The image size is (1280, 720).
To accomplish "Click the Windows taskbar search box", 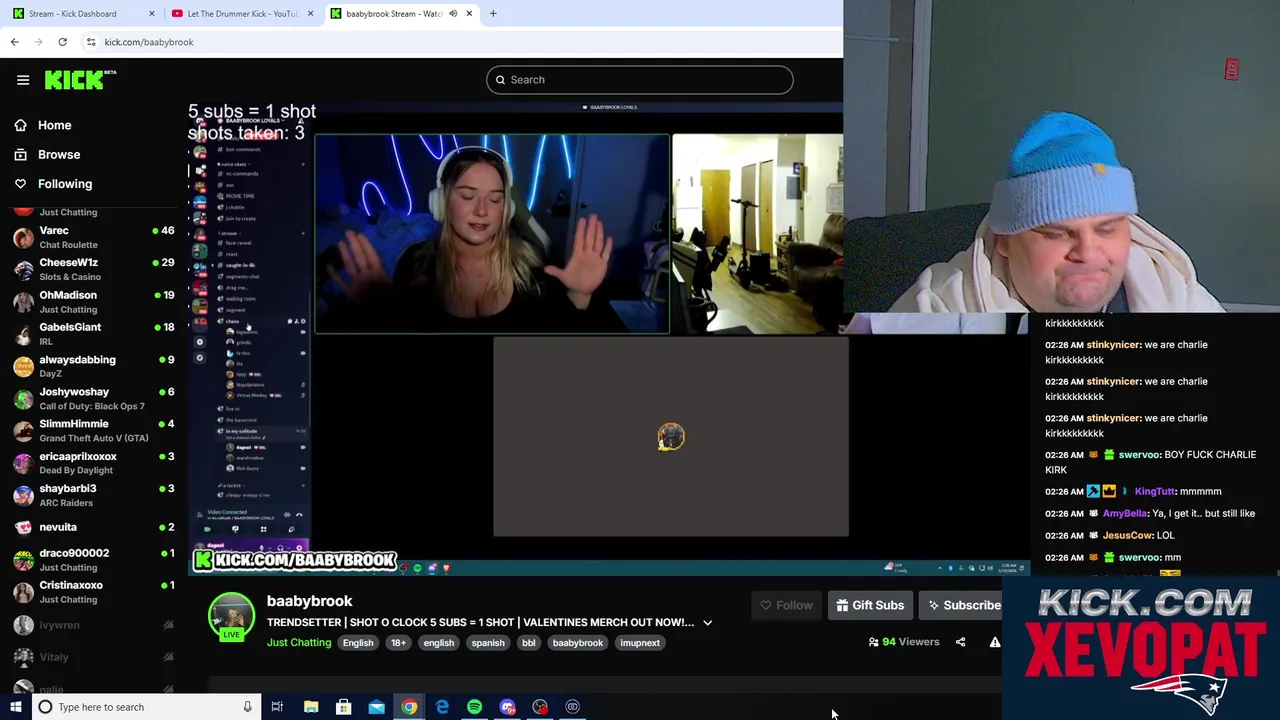I will click(x=146, y=707).
